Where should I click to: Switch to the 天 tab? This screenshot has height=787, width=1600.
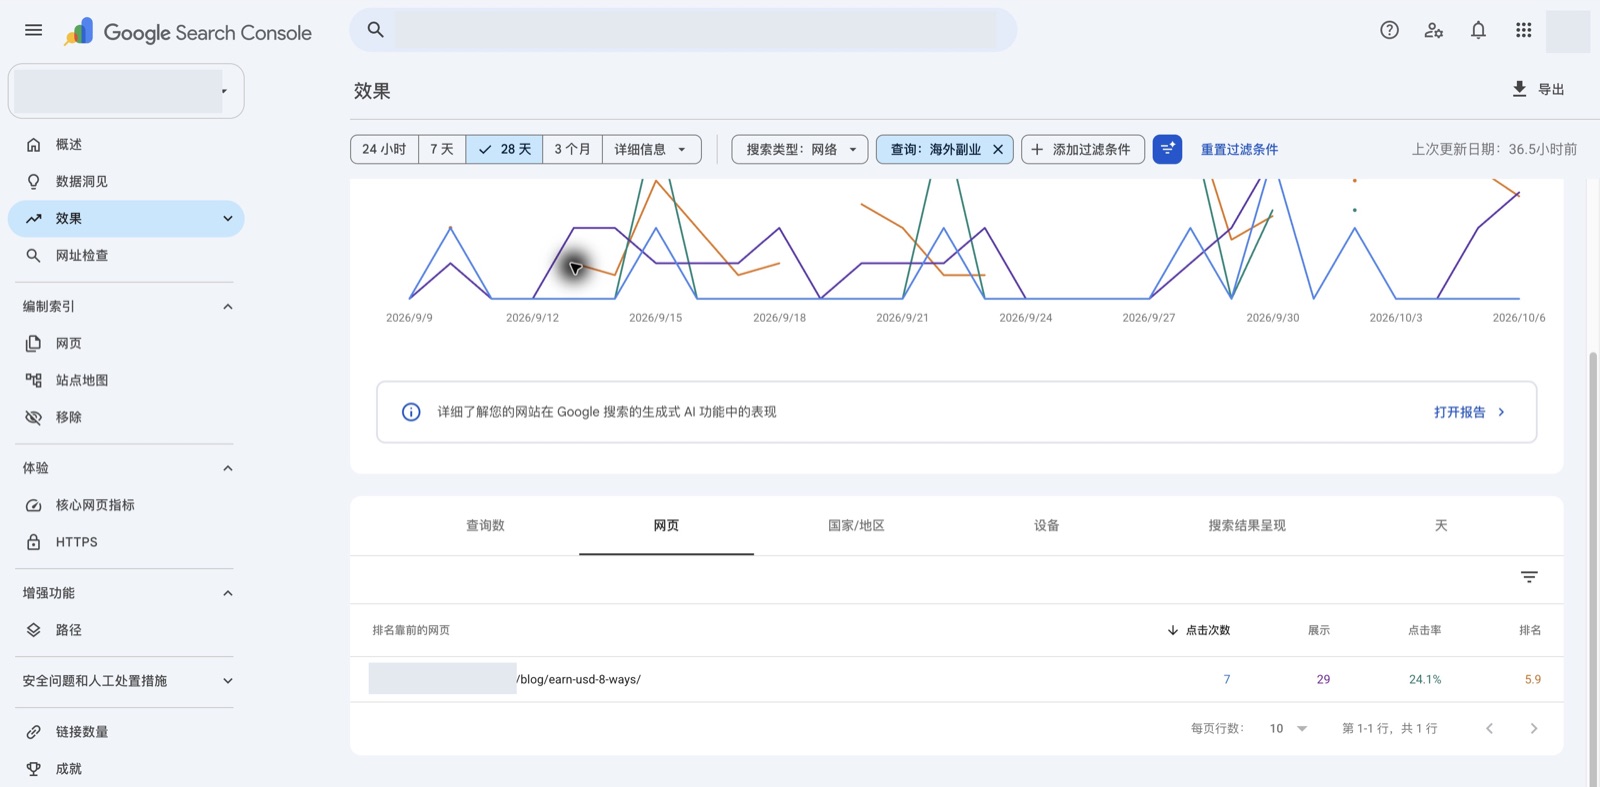click(1441, 525)
